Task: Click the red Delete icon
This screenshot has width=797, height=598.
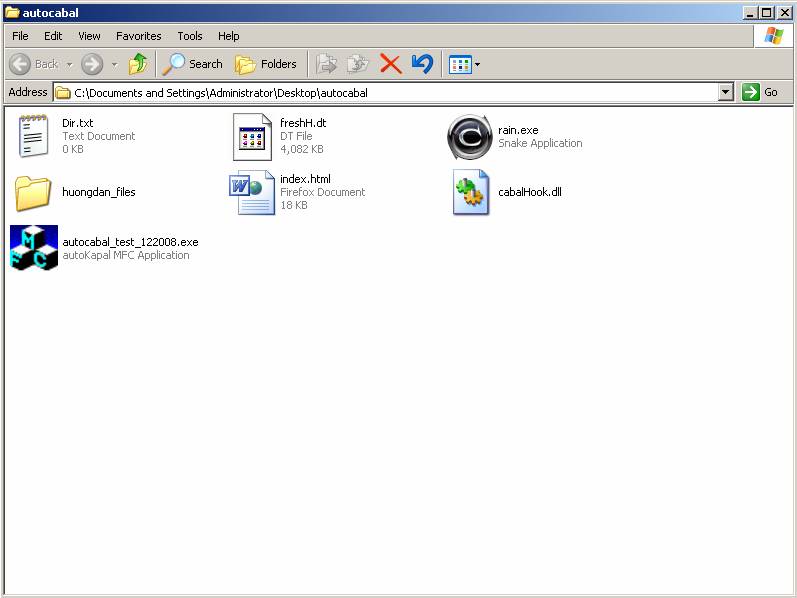Action: point(390,64)
